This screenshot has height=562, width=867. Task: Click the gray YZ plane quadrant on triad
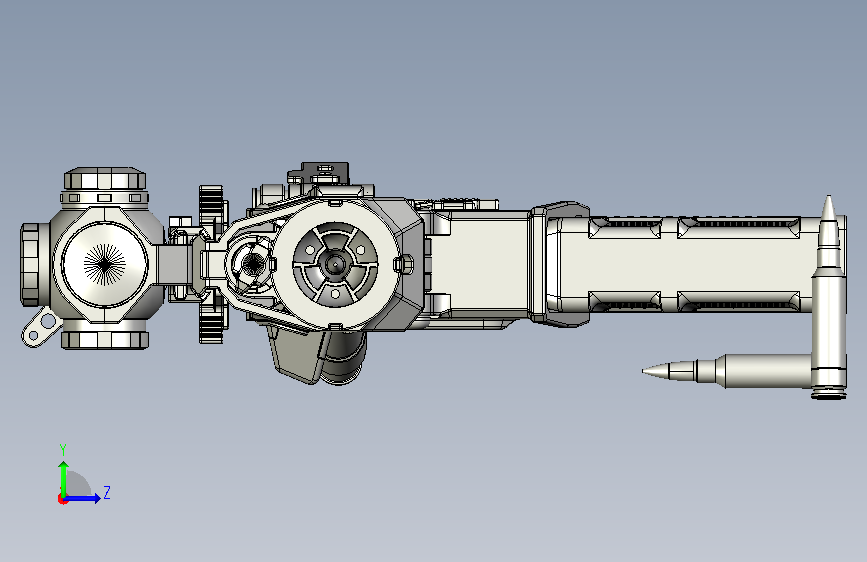pyautogui.click(x=77, y=484)
